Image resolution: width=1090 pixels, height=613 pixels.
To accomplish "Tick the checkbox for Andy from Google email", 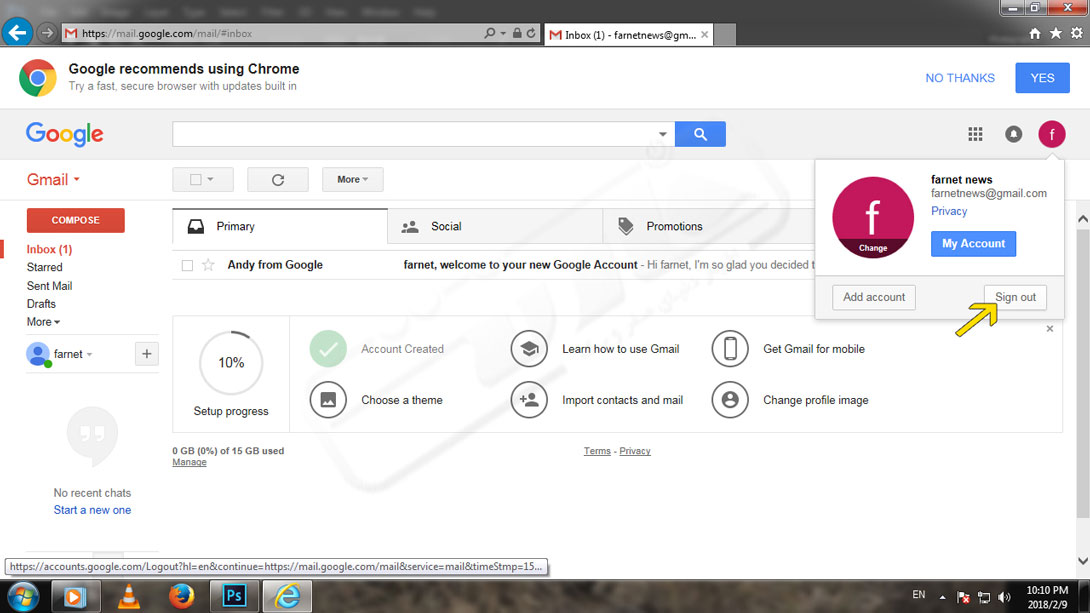I will coord(187,265).
